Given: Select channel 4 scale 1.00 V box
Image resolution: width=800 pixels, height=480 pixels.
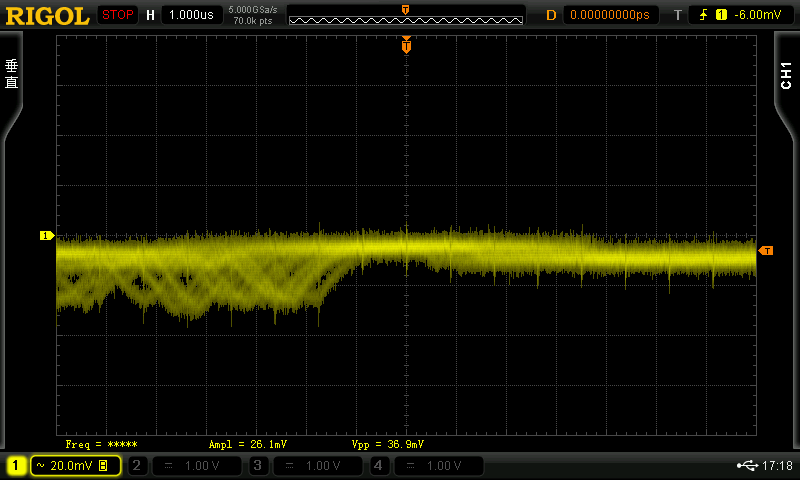Looking at the screenshot, I should point(438,465).
